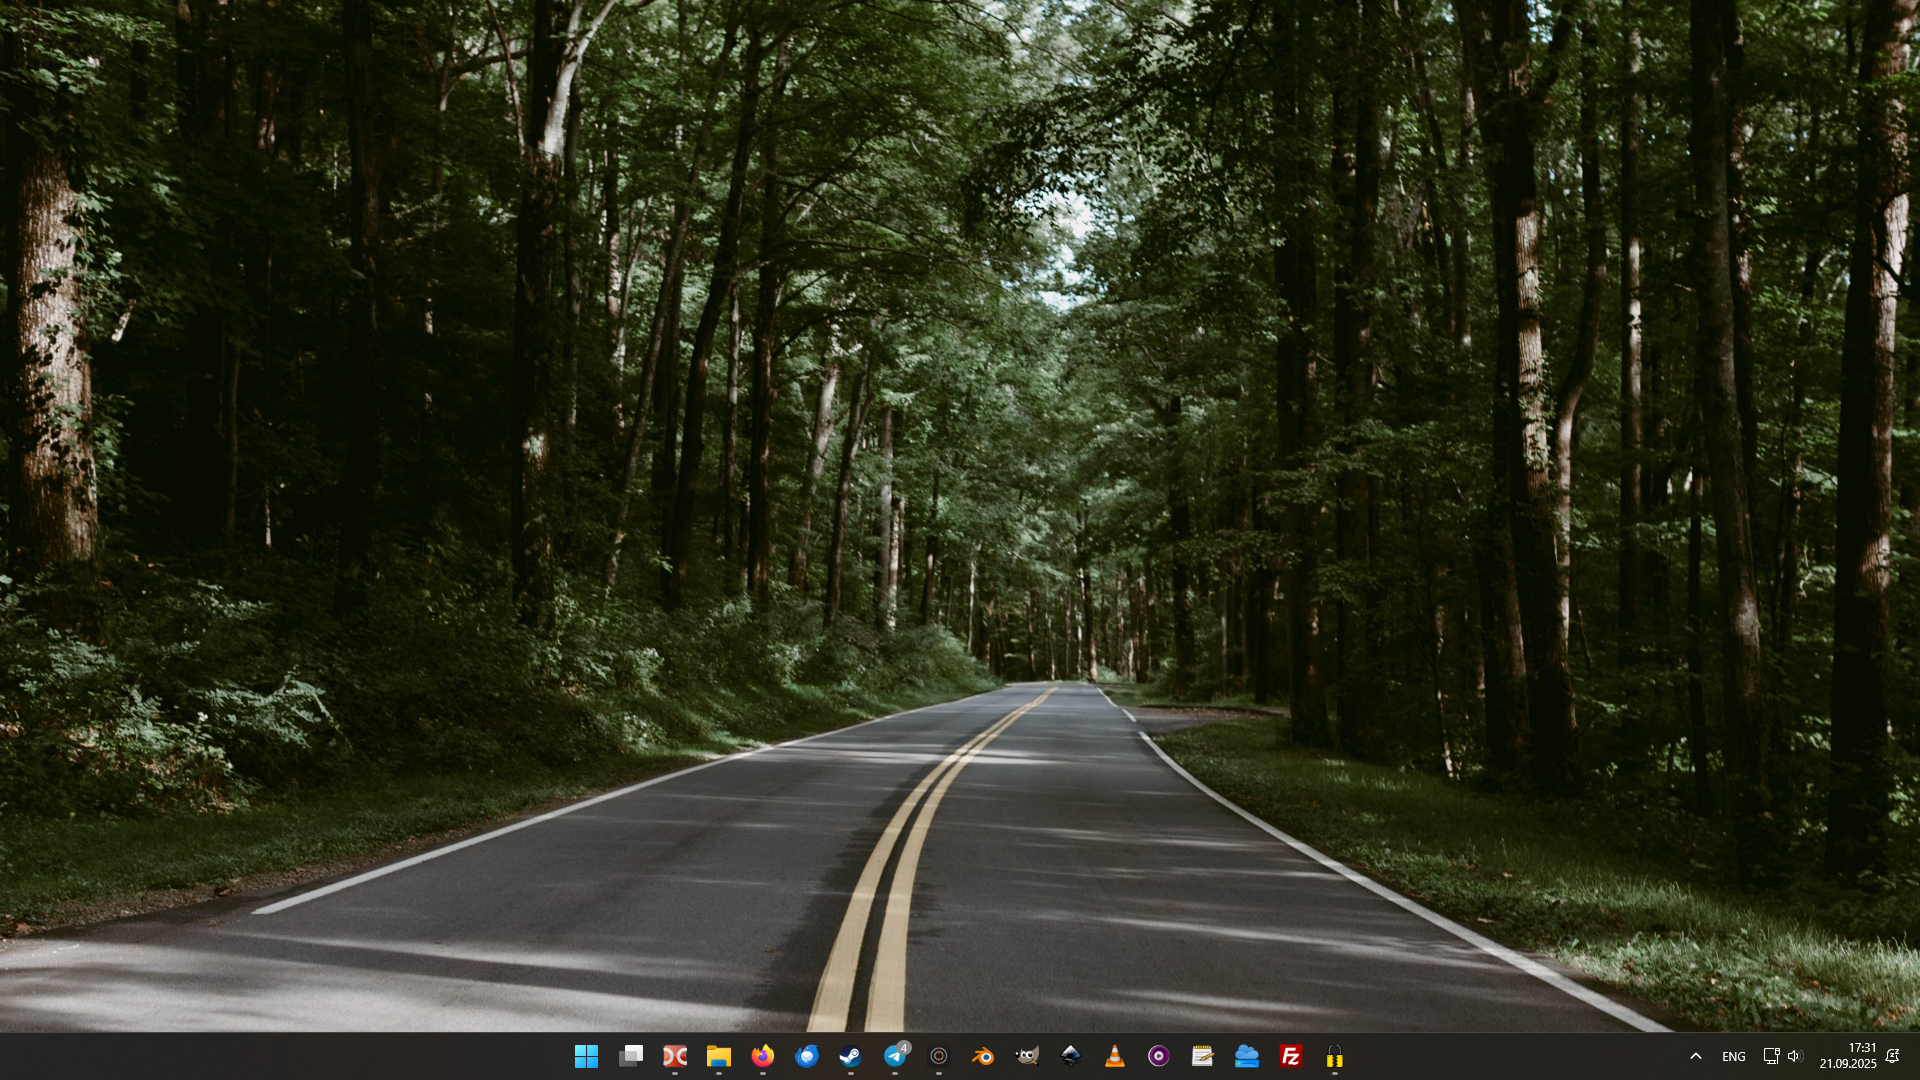1920x1080 pixels.
Task: Open Firefox from the taskbar
Action: 763,1056
